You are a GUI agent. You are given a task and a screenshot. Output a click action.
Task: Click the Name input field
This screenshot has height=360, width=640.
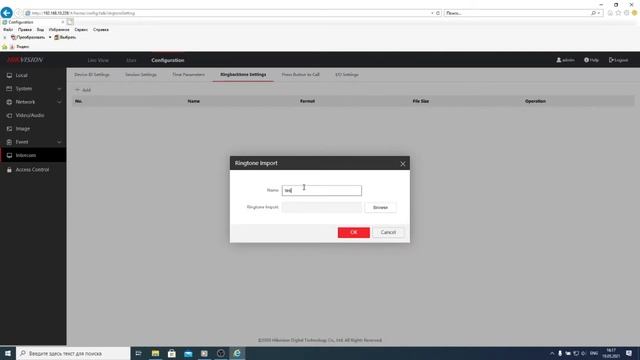point(322,191)
